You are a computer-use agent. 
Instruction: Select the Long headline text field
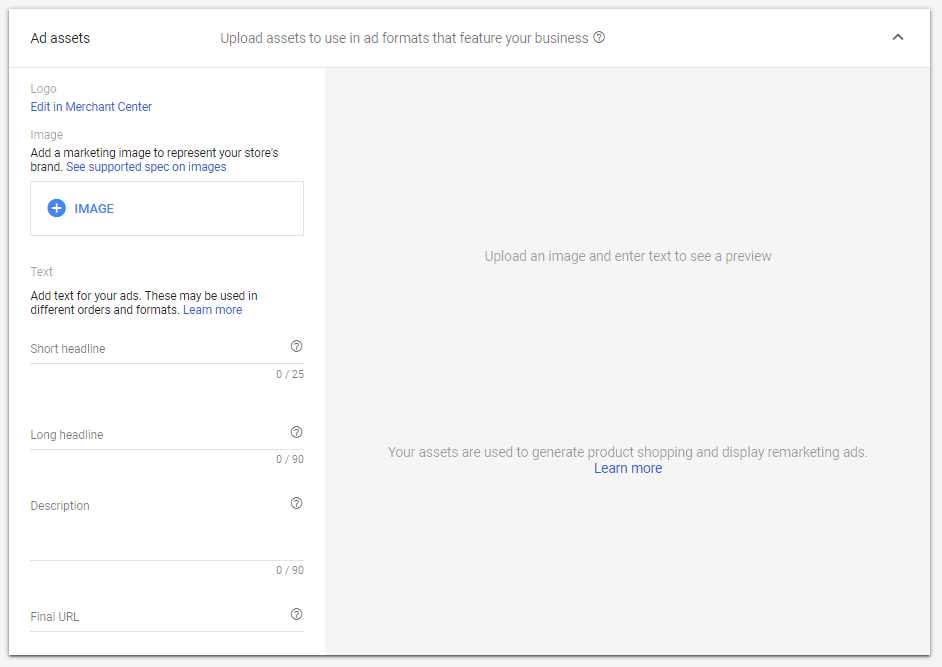(155, 435)
